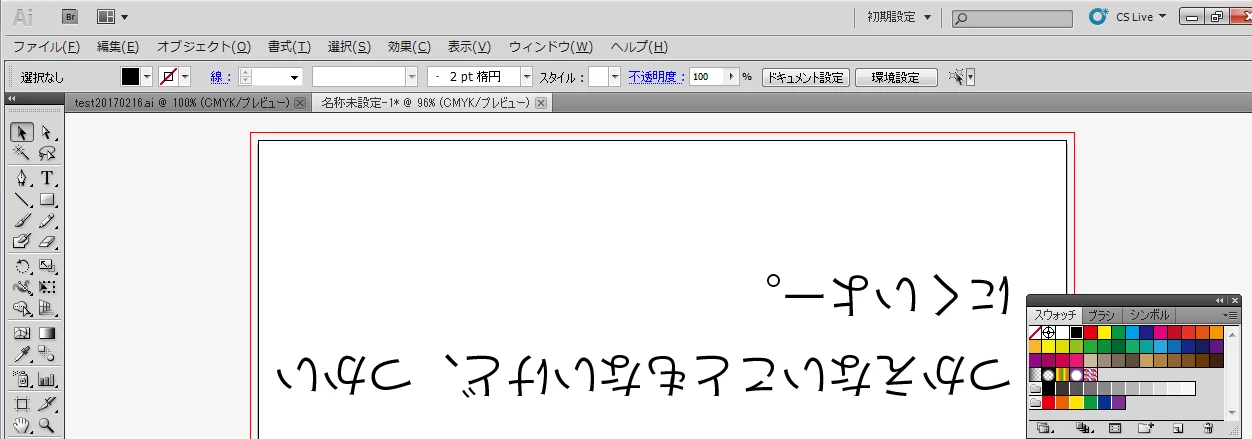The width and height of the screenshot is (1252, 439).
Task: Select the Direct Selection tool (white arrow)
Action: click(46, 132)
